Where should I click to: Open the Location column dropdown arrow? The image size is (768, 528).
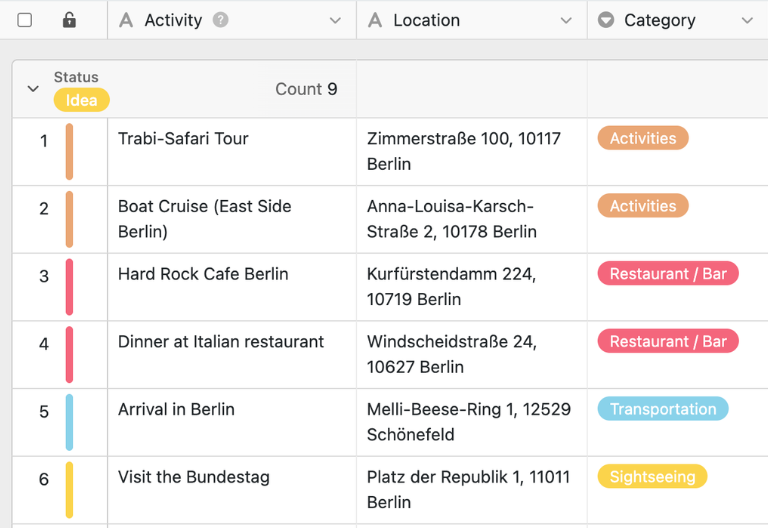(566, 21)
